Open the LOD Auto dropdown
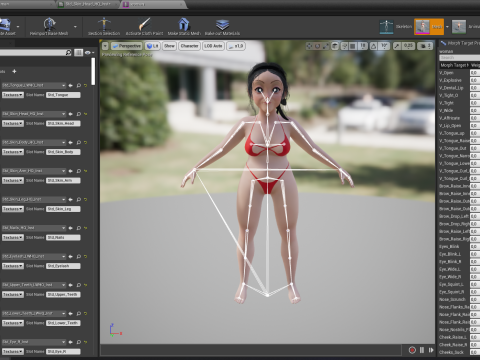Screen dimensions: 480x360 213,46
